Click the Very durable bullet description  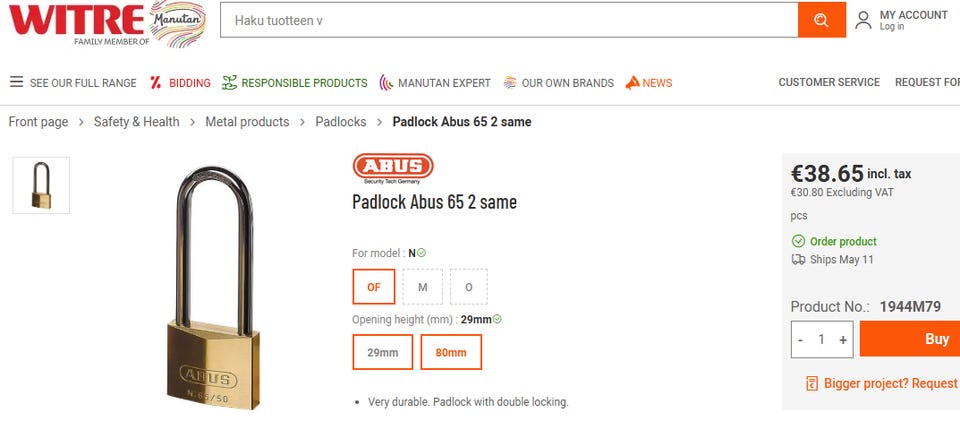coord(468,402)
